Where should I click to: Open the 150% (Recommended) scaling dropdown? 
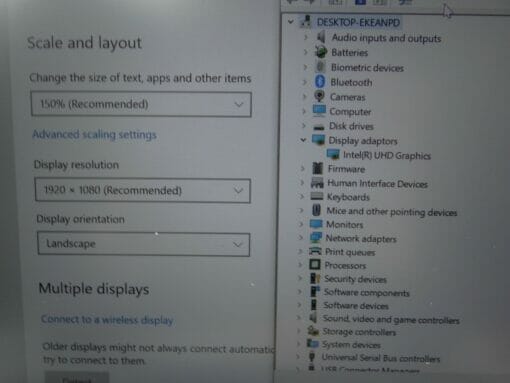click(x=141, y=104)
